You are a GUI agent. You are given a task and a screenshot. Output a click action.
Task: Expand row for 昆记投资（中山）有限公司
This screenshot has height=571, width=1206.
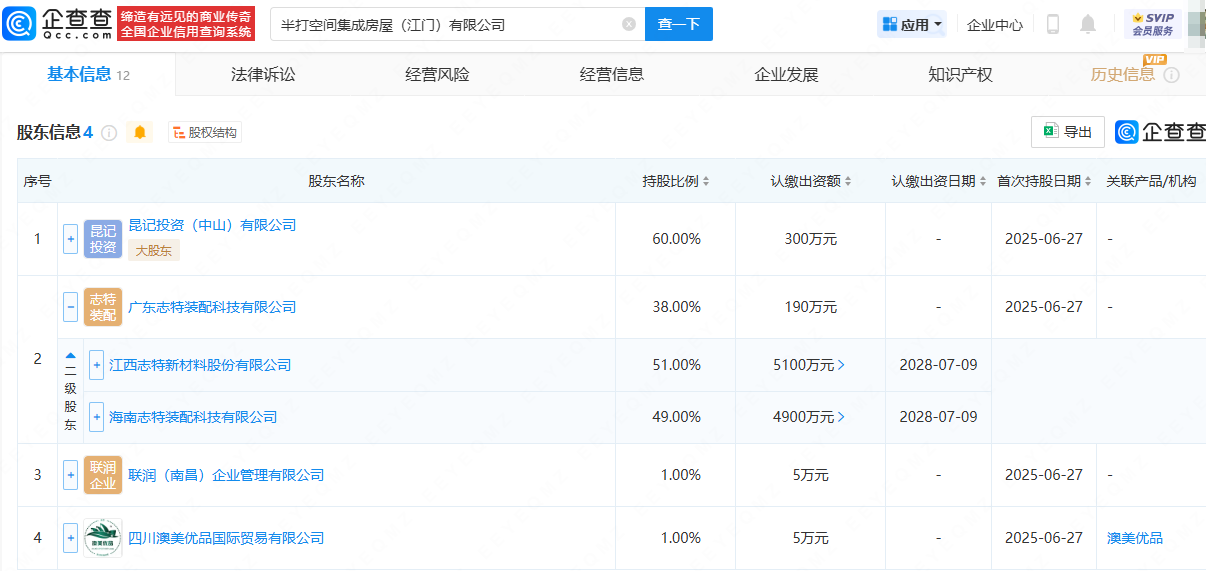70,239
